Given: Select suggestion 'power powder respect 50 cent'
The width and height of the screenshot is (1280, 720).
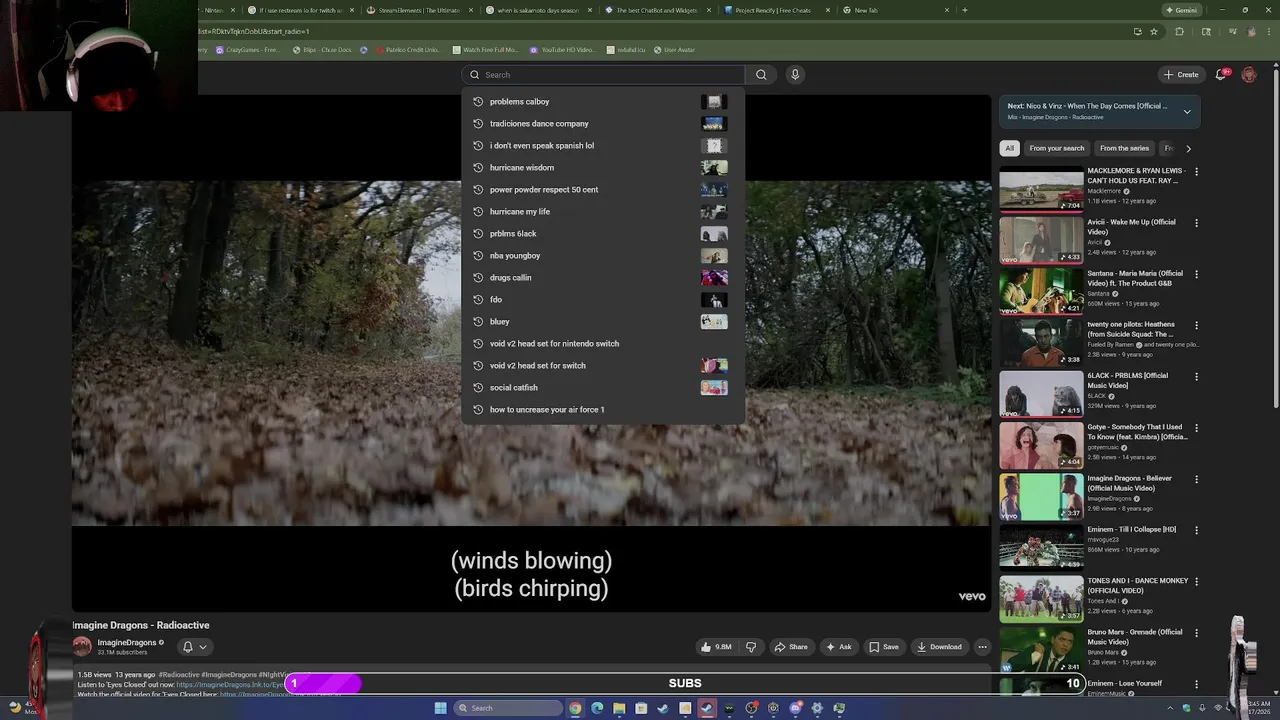Looking at the screenshot, I should coord(603,189).
